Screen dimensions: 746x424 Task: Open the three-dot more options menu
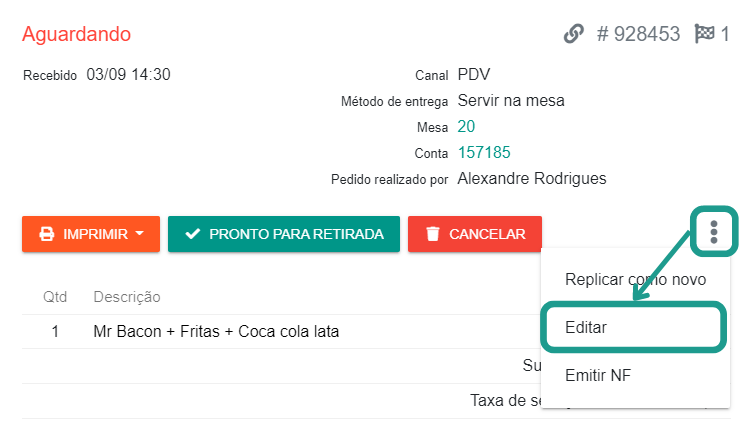click(x=713, y=233)
